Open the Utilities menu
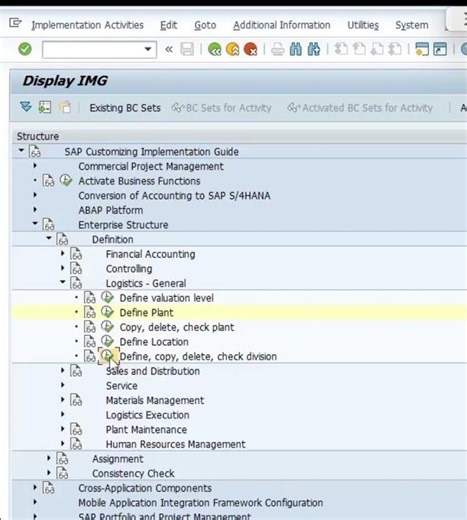This screenshot has height=520, width=467. pyautogui.click(x=363, y=25)
